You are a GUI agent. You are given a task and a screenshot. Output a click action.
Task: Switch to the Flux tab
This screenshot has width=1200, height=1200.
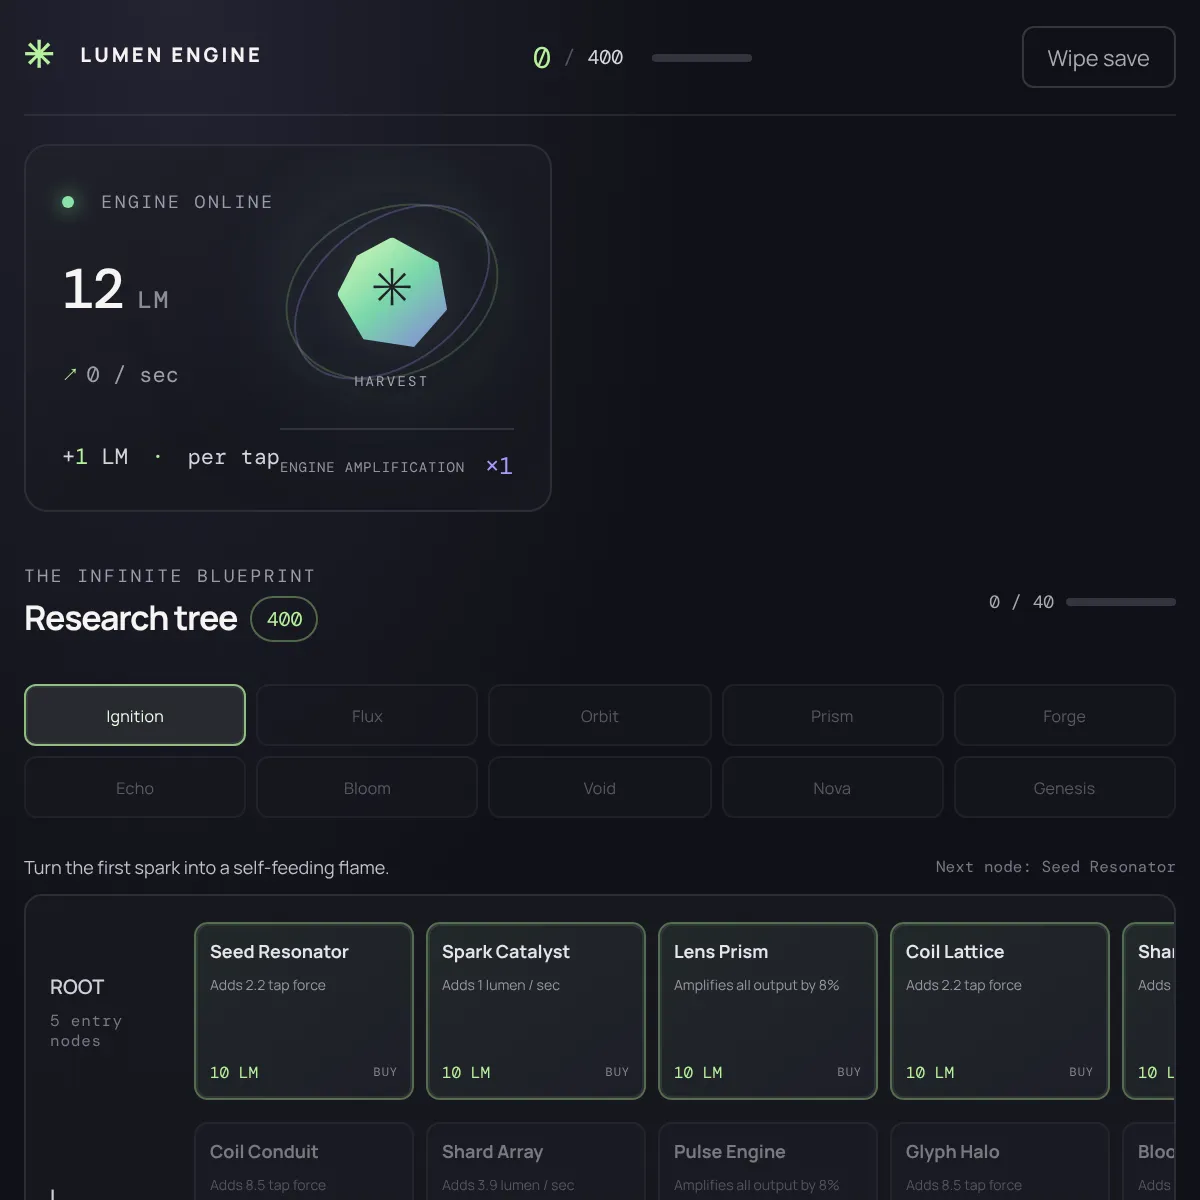(x=367, y=715)
